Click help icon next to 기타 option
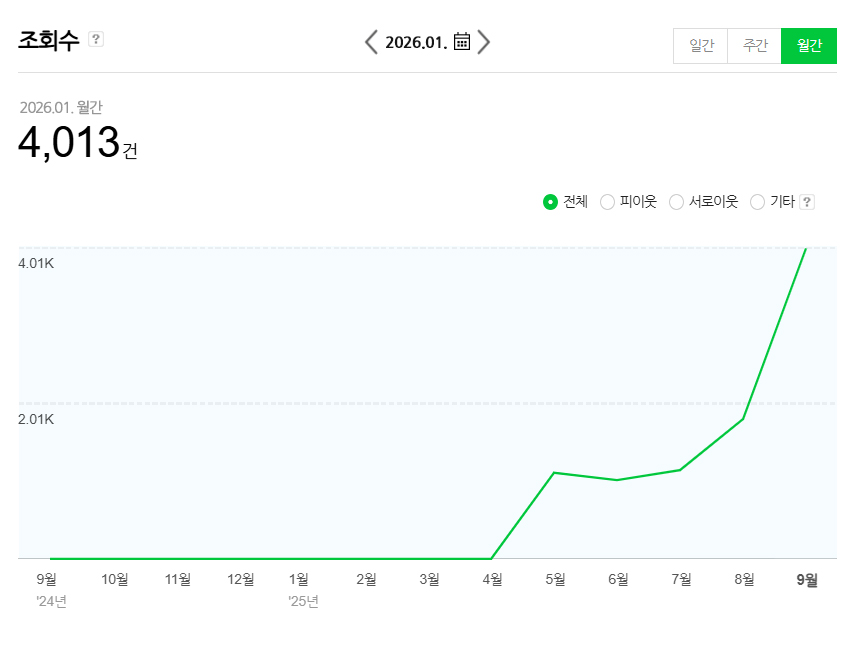 coord(807,202)
